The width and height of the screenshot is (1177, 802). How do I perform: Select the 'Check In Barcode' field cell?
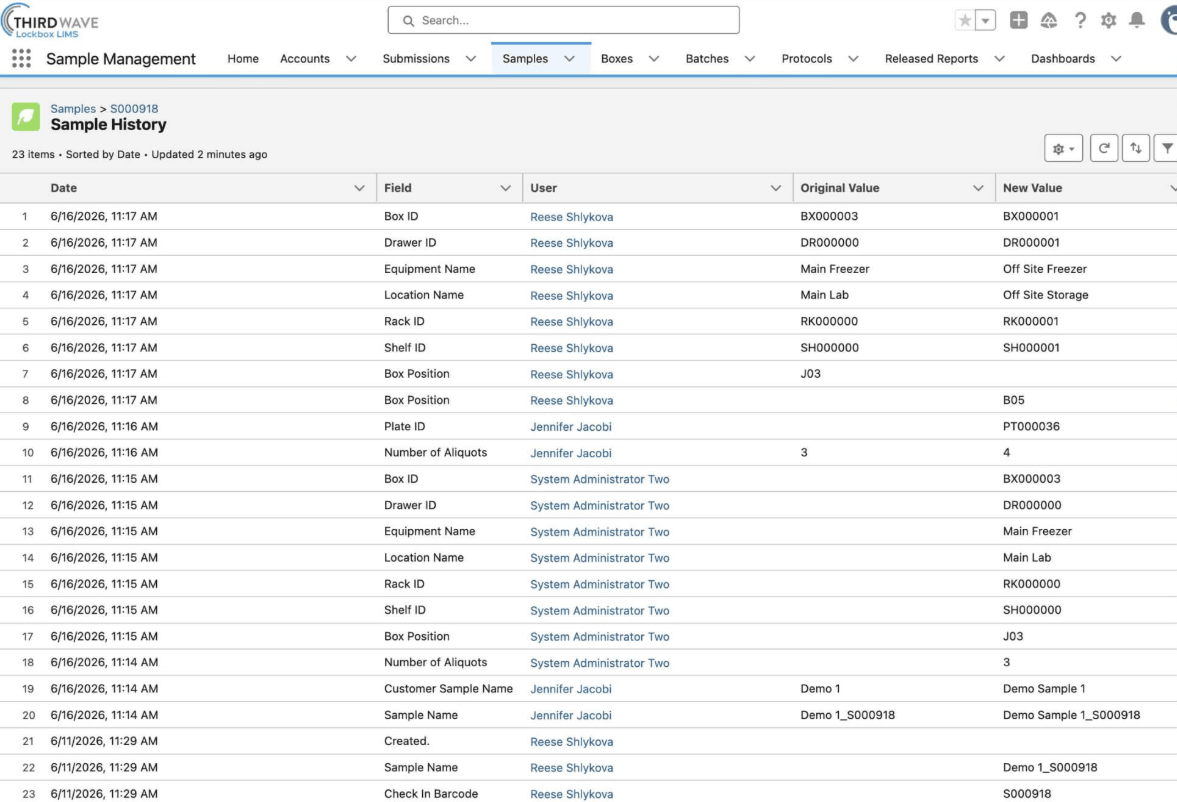[x=431, y=794]
